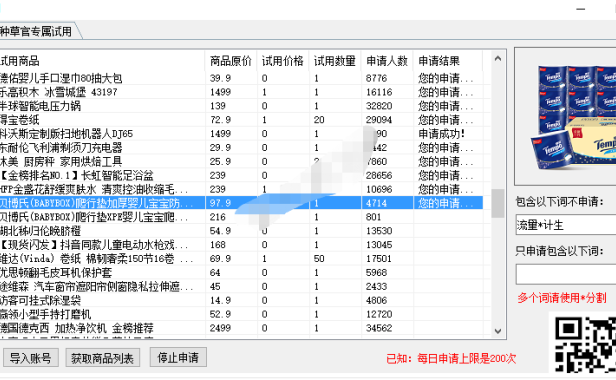The height and width of the screenshot is (380, 616).
Task: Click trial quantity cell 50
Action: click(319, 259)
